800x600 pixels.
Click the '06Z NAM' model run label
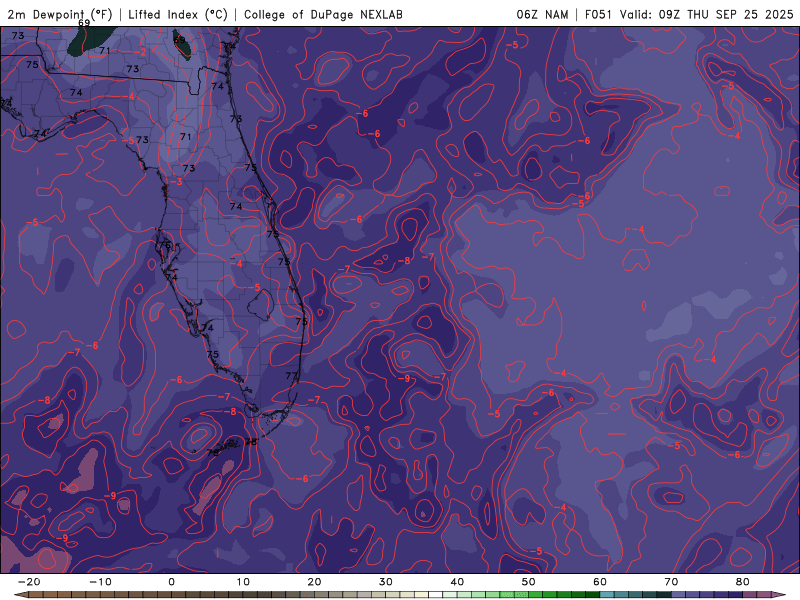(542, 14)
